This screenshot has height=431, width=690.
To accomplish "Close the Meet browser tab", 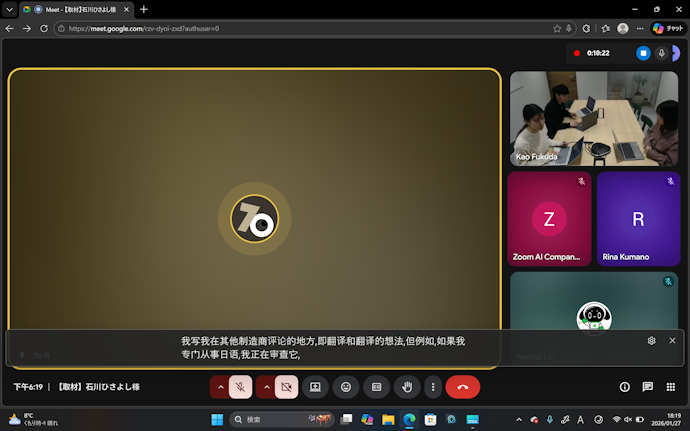I will point(127,9).
